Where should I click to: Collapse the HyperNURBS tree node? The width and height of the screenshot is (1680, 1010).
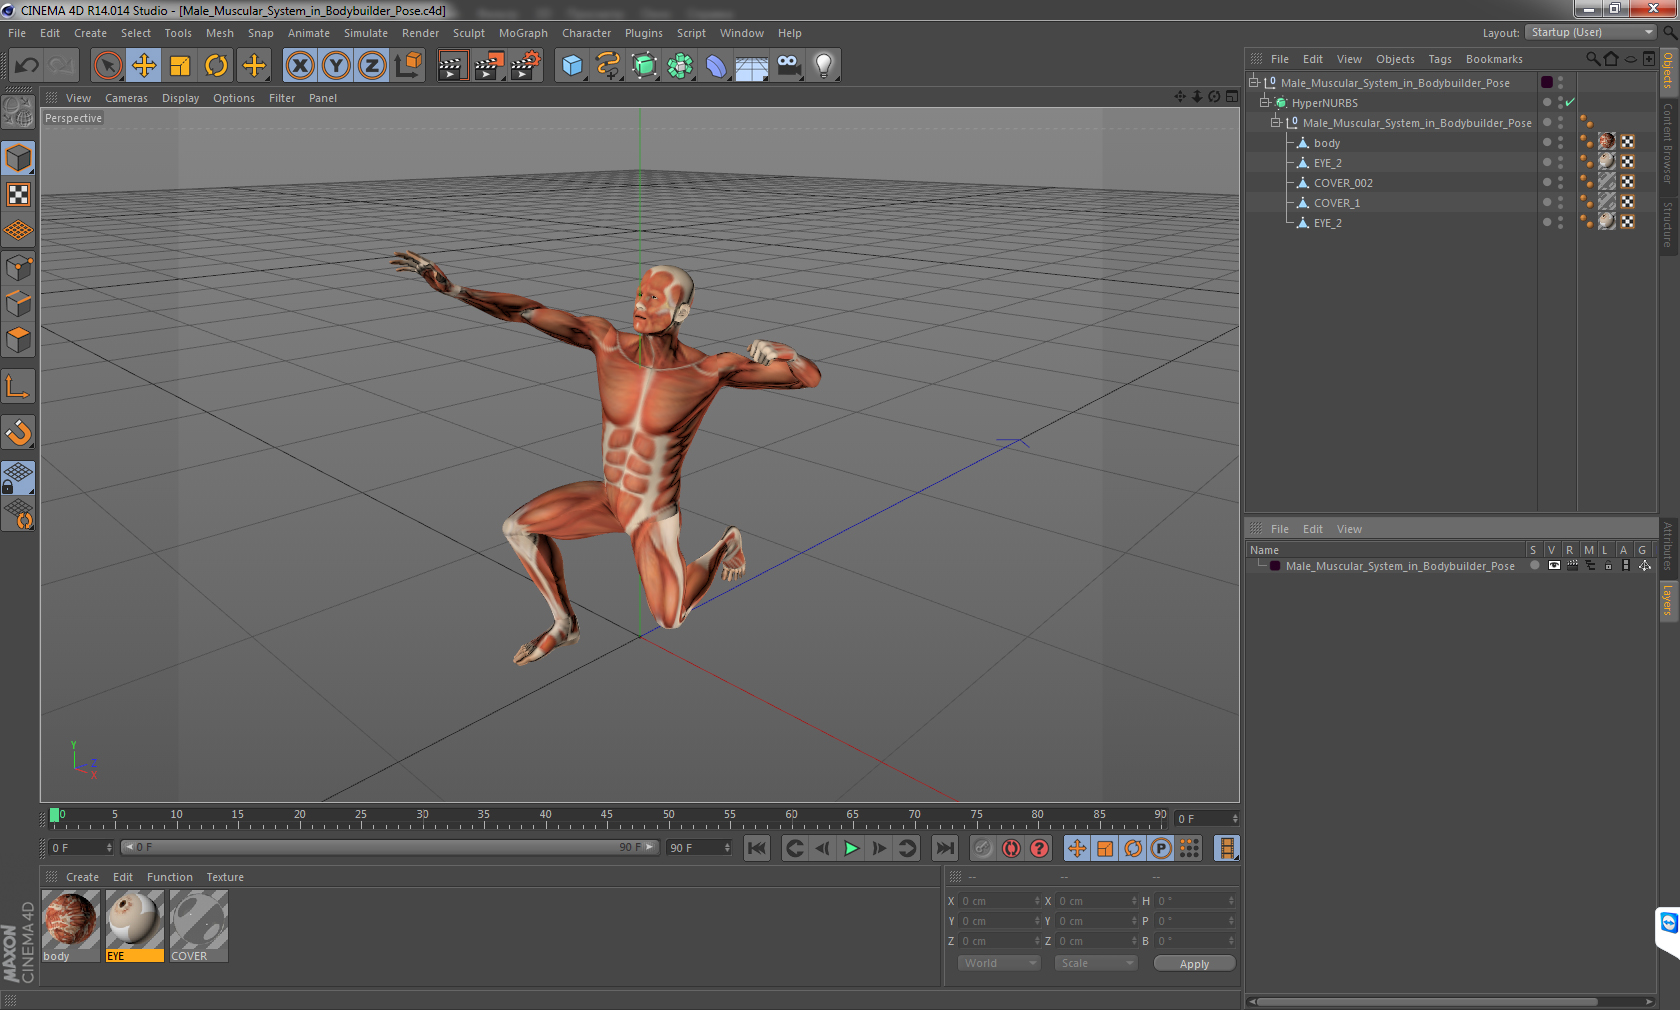tap(1264, 103)
